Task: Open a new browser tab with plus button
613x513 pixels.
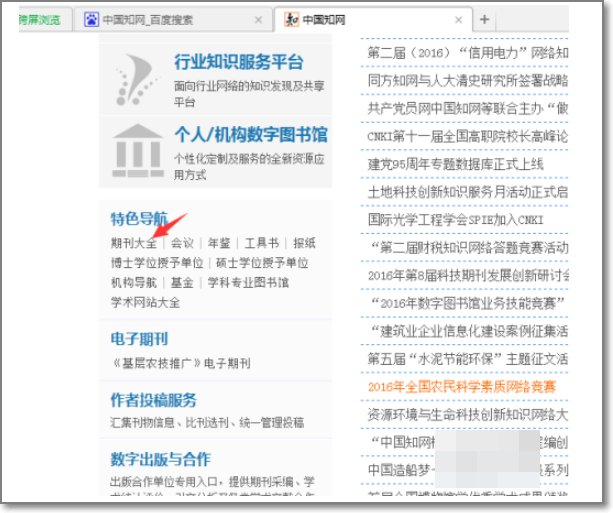Action: coord(484,19)
